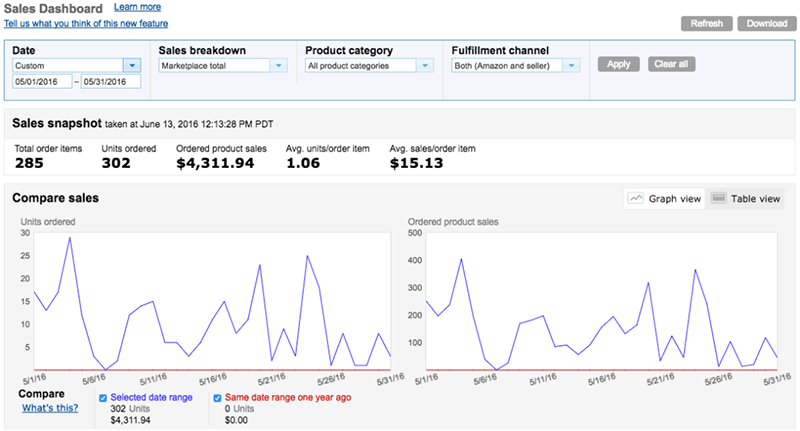Switch to Table view tab
Viewport: 800px width, 431px height.
pos(745,199)
